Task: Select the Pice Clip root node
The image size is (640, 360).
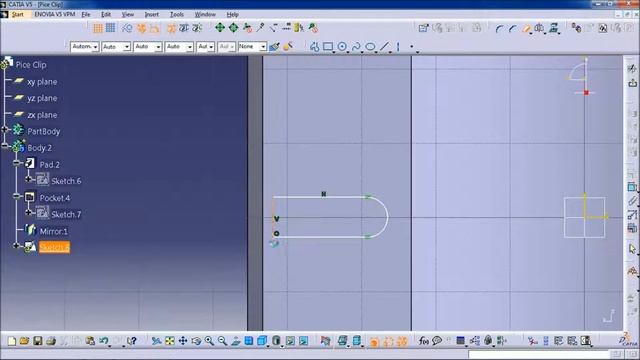Action: (31, 64)
